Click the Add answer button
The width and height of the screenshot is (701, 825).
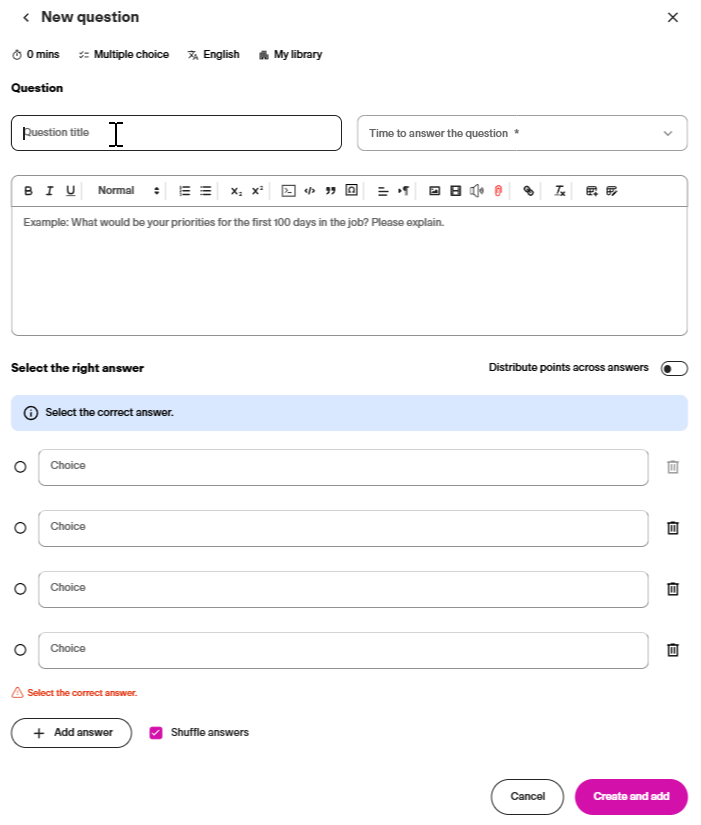(x=71, y=733)
